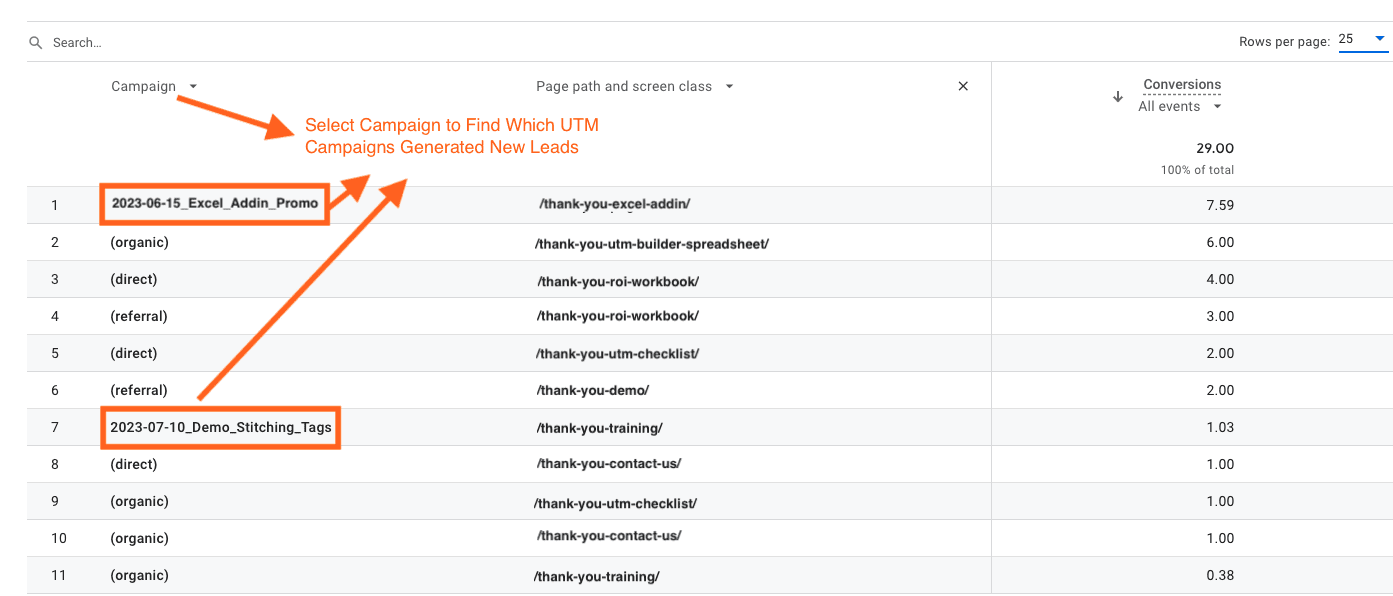Click the /thank-you-training/ path in row 7
1393x596 pixels.
click(x=600, y=427)
